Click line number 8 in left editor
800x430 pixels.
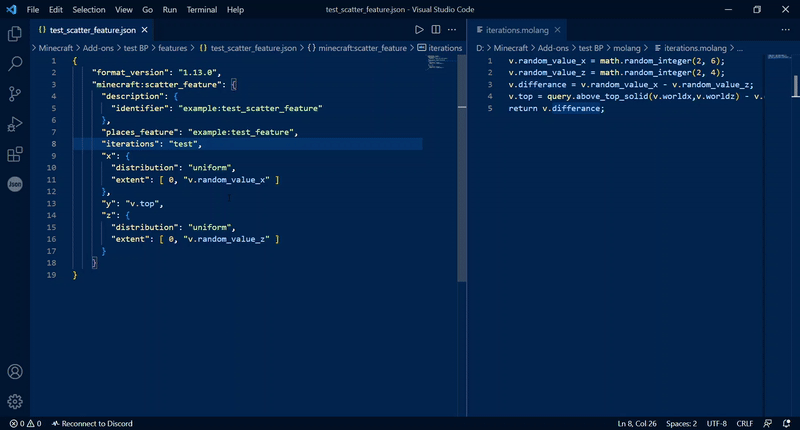tap(54, 144)
